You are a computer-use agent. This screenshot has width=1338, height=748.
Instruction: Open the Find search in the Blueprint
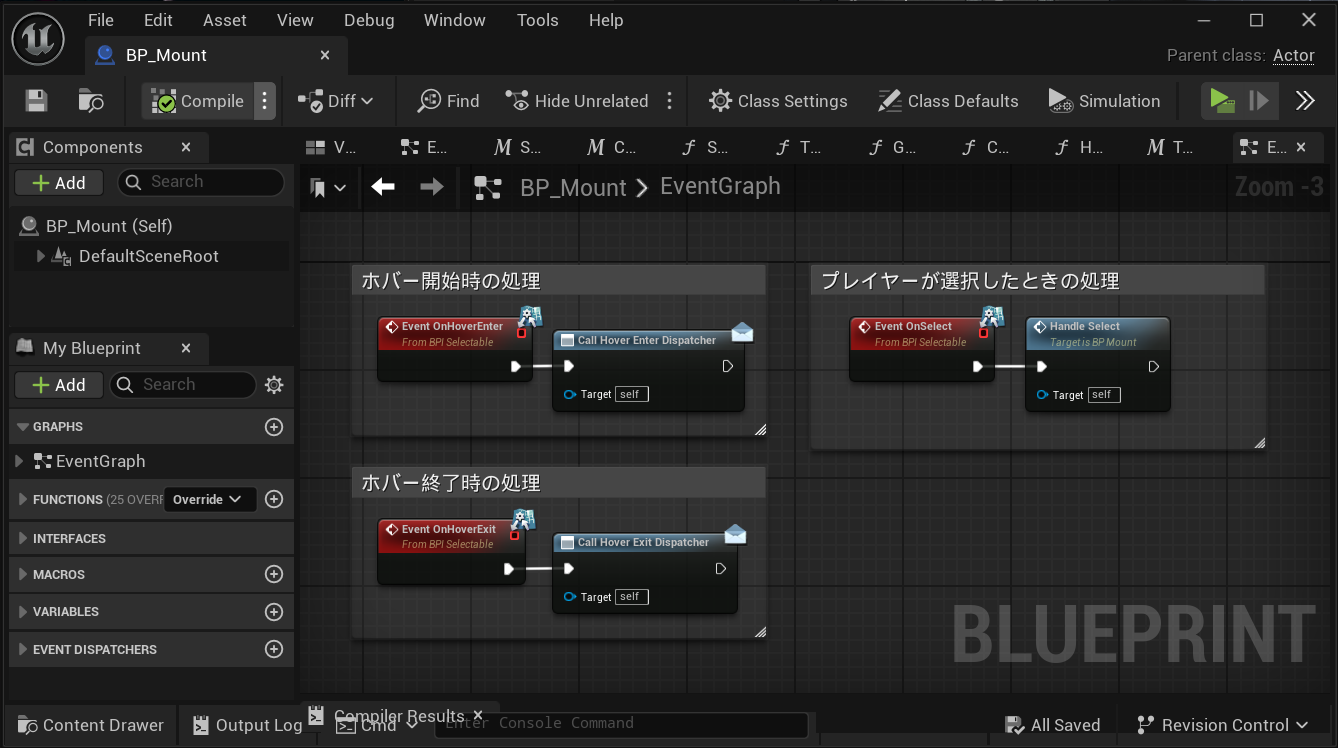447,100
